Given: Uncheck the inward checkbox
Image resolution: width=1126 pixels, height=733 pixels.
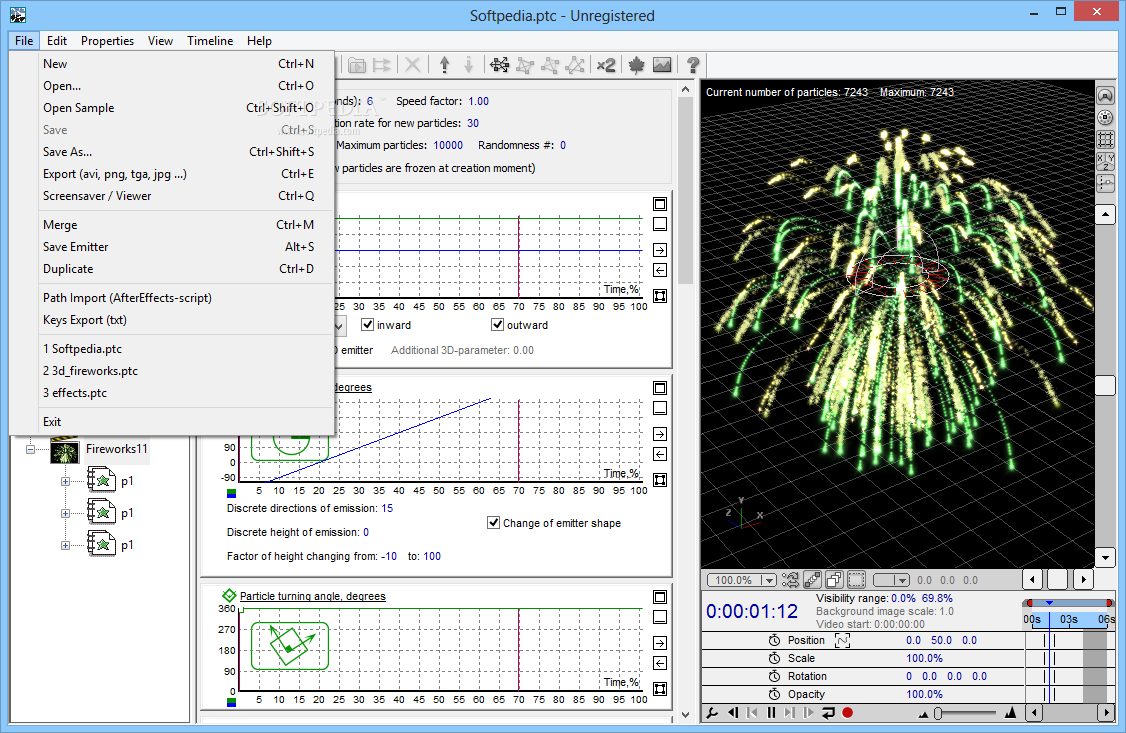Looking at the screenshot, I should [x=367, y=325].
